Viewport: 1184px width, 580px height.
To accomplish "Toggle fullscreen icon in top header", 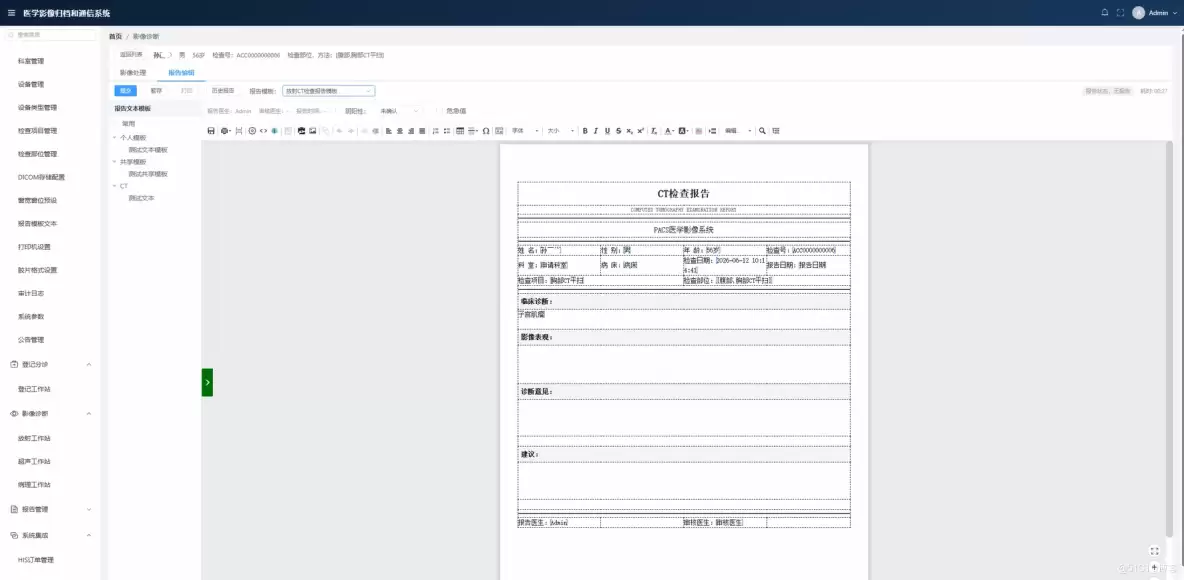I will (1121, 12).
